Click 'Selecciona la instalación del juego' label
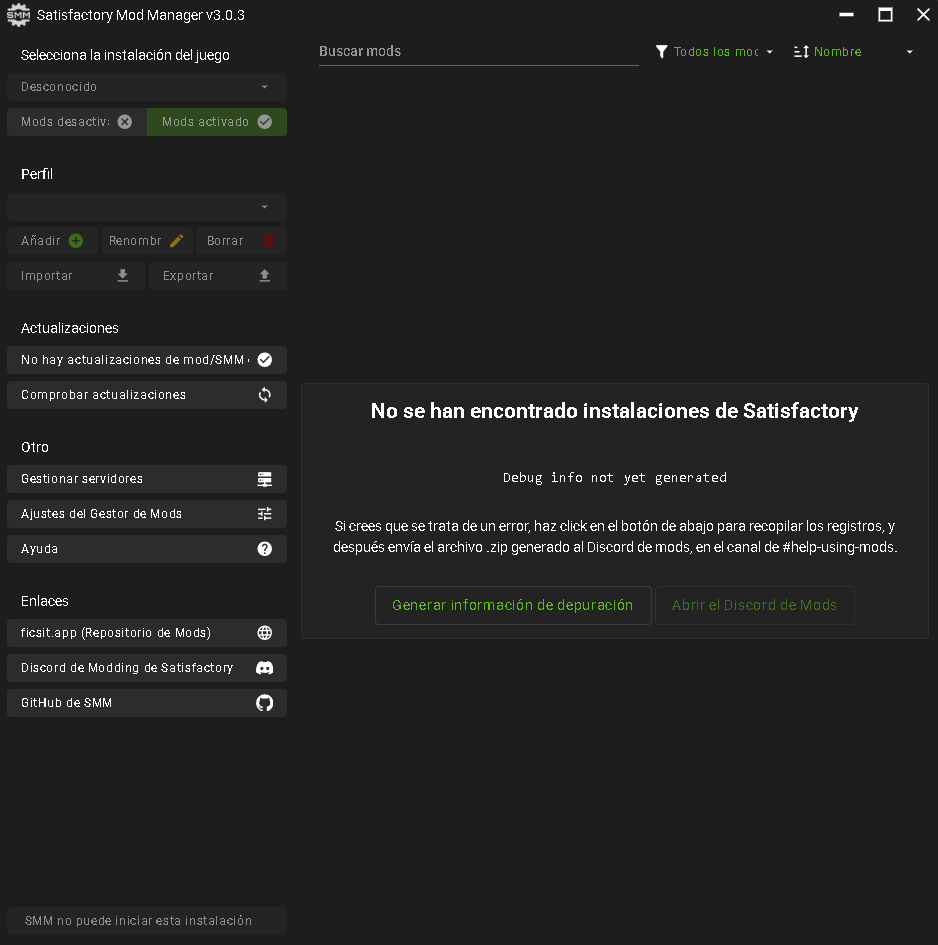Image resolution: width=938 pixels, height=945 pixels. [x=125, y=55]
